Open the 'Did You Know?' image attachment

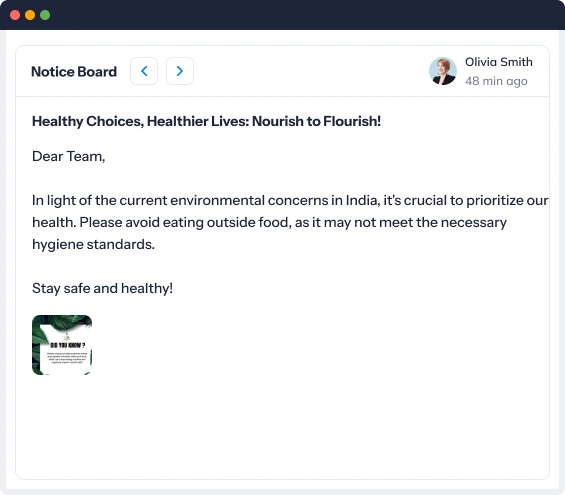62,345
